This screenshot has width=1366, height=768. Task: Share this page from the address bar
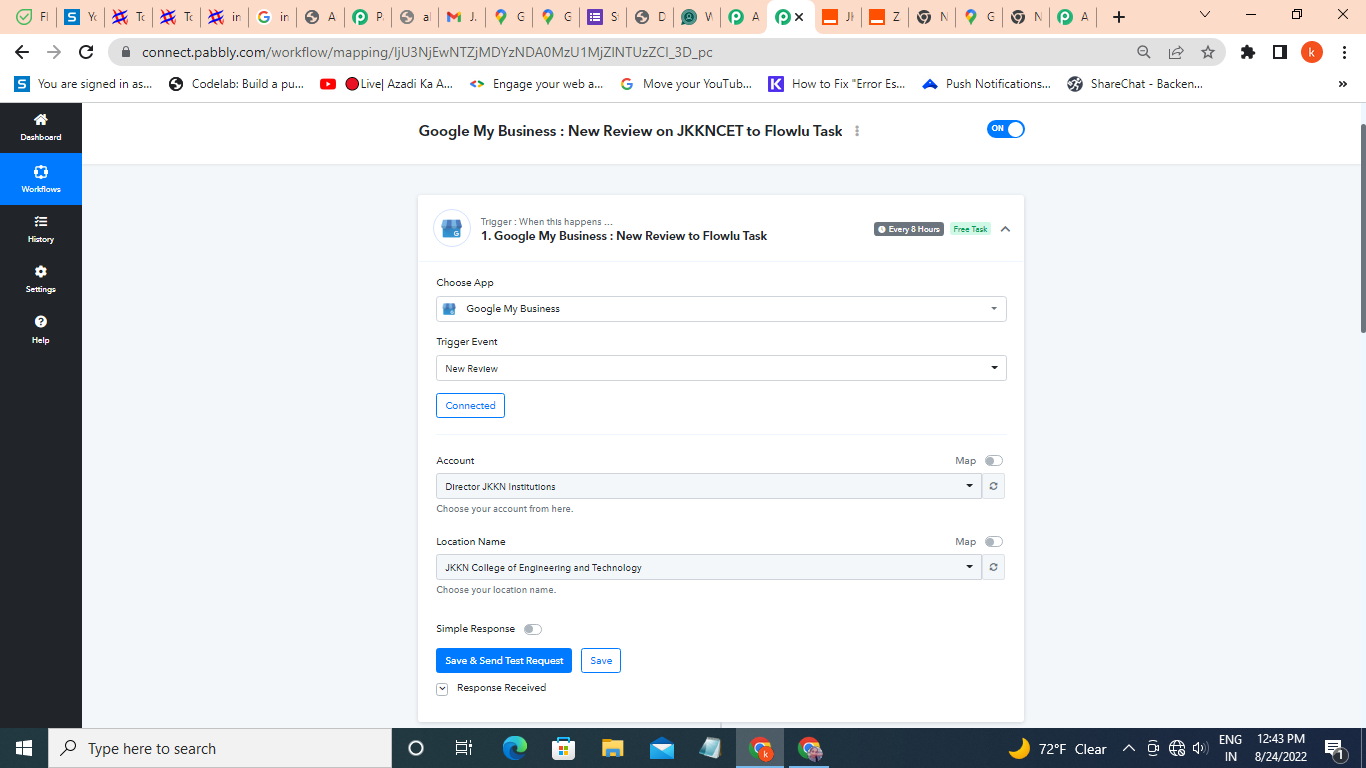pyautogui.click(x=1176, y=52)
